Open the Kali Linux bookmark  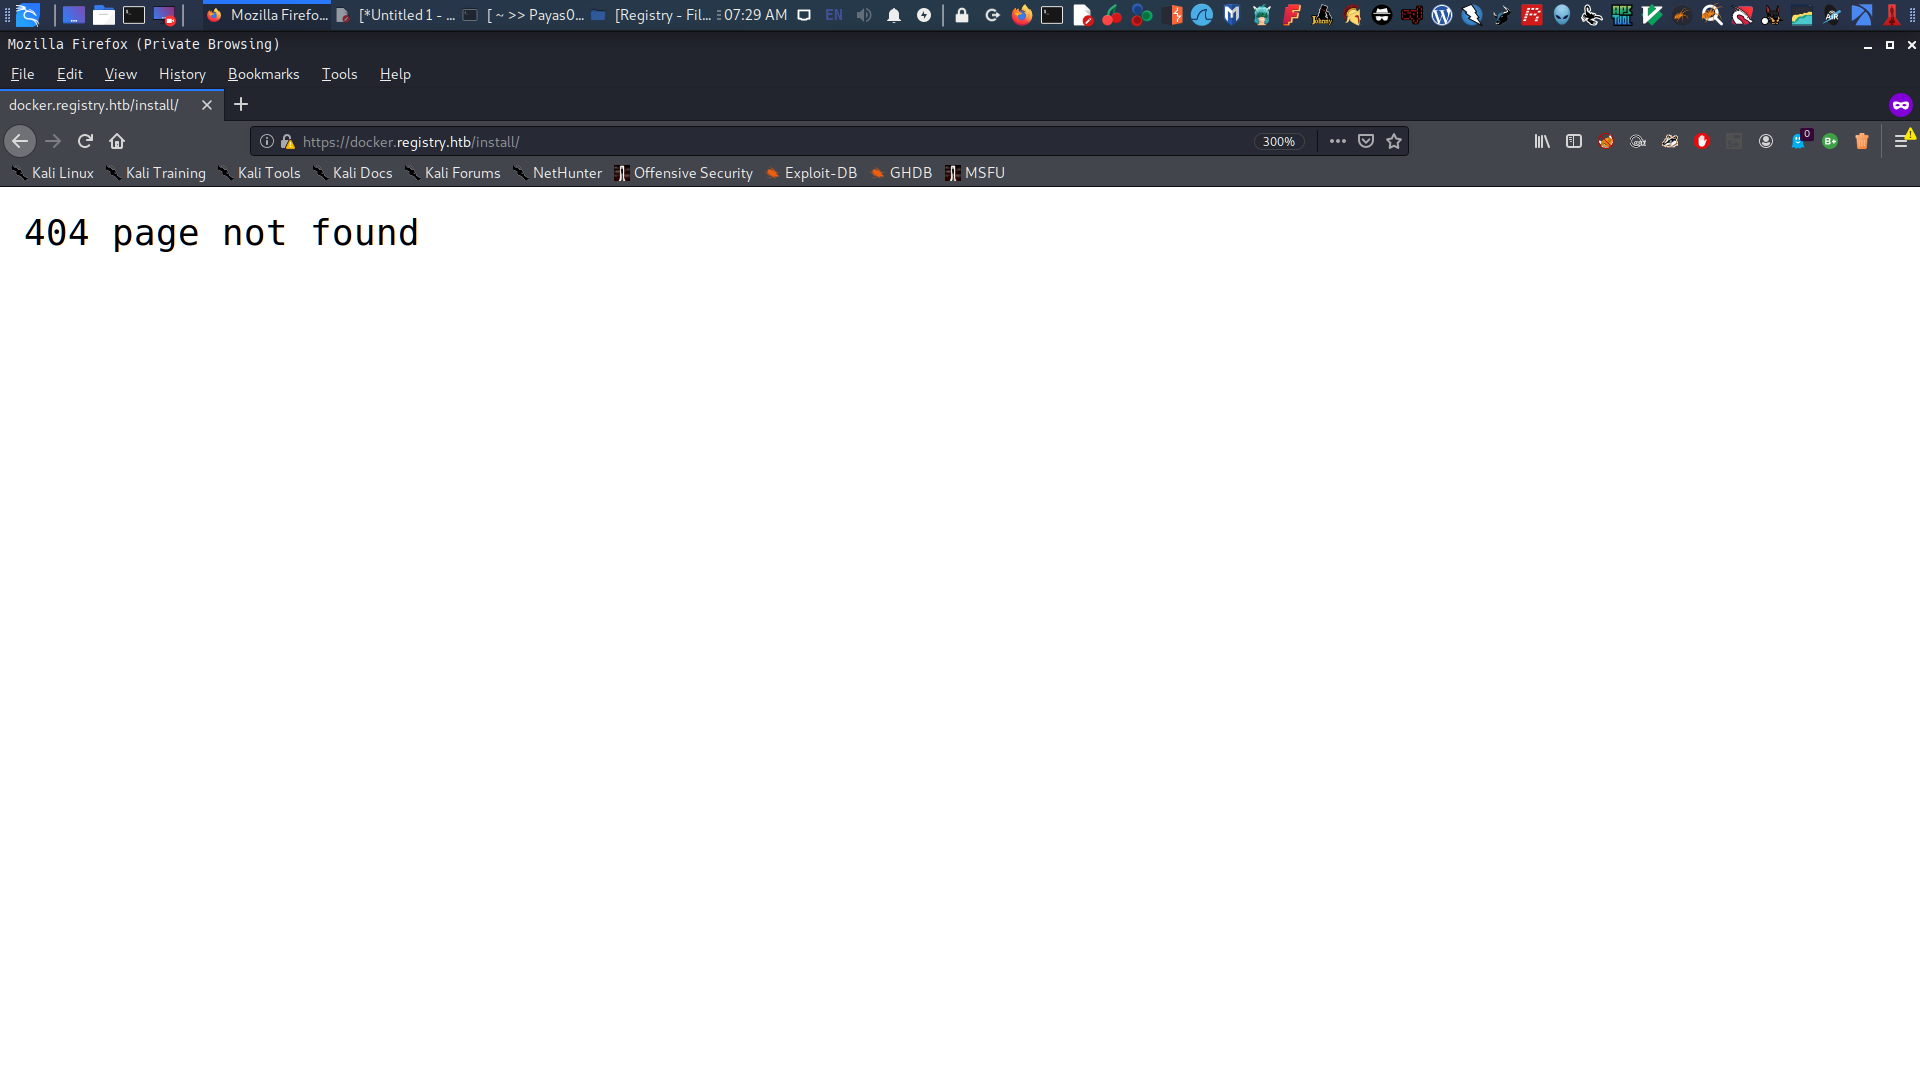(53, 173)
